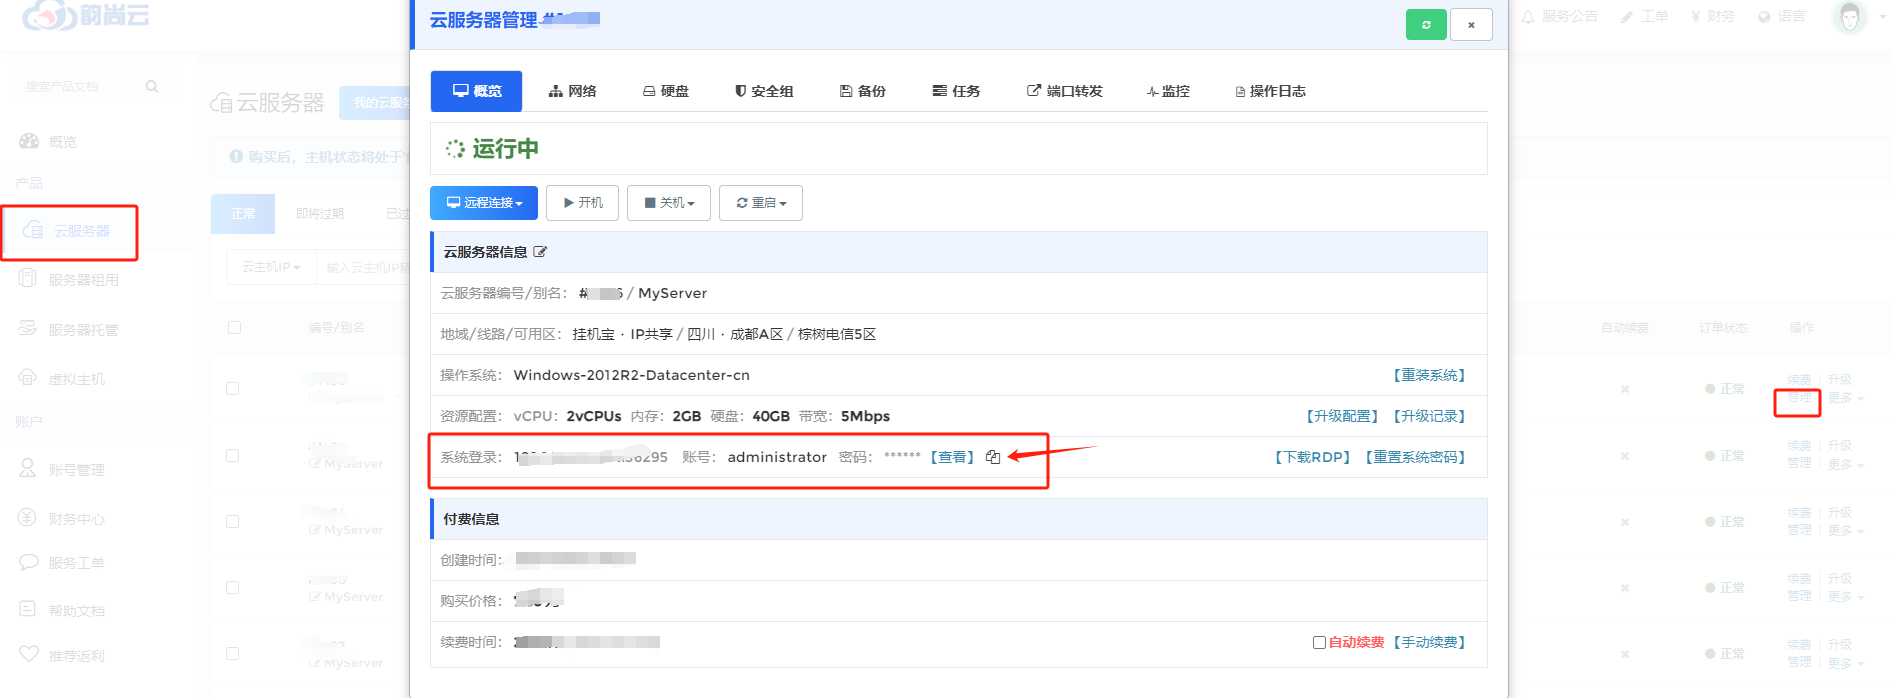Open the 安全组 security group tab
The height and width of the screenshot is (698, 1891).
pos(764,91)
